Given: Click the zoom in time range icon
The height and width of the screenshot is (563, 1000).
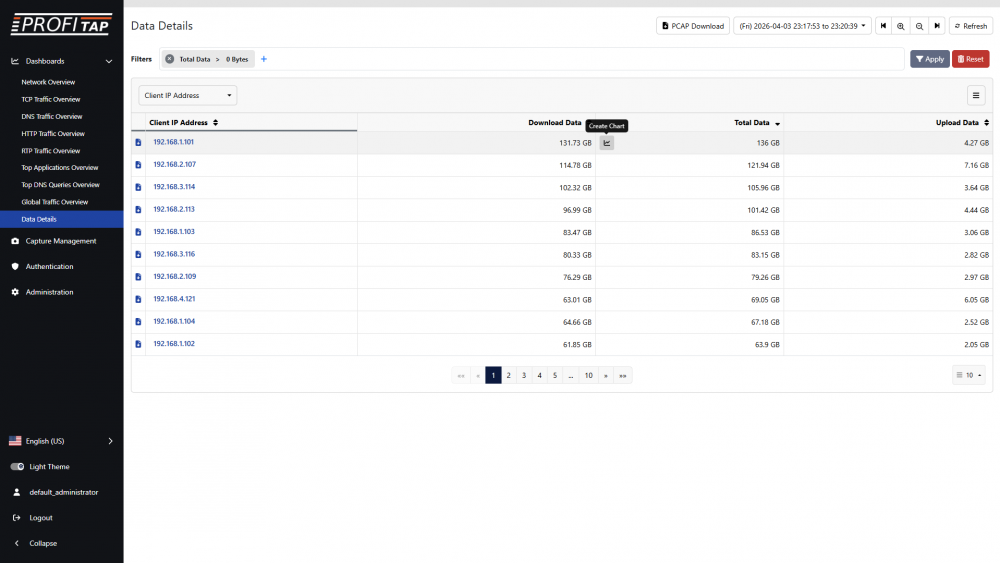Looking at the screenshot, I should click(x=901, y=26).
